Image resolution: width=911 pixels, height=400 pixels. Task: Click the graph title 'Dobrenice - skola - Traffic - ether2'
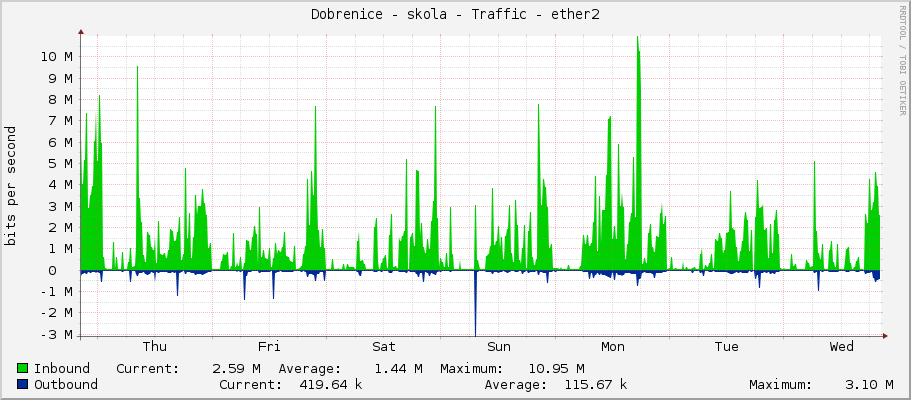(x=455, y=14)
